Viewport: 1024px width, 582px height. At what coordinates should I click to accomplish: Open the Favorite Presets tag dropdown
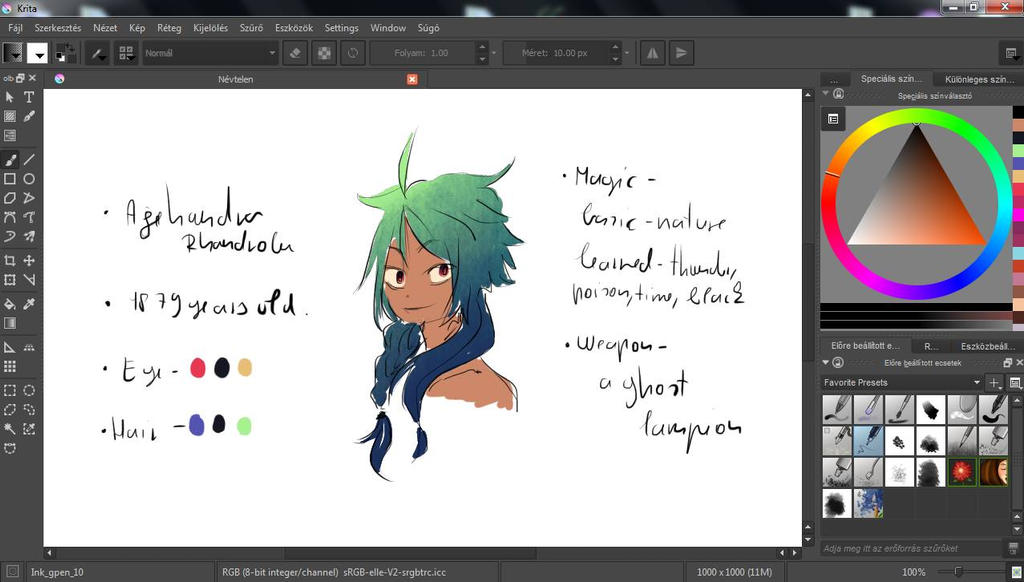pos(902,382)
